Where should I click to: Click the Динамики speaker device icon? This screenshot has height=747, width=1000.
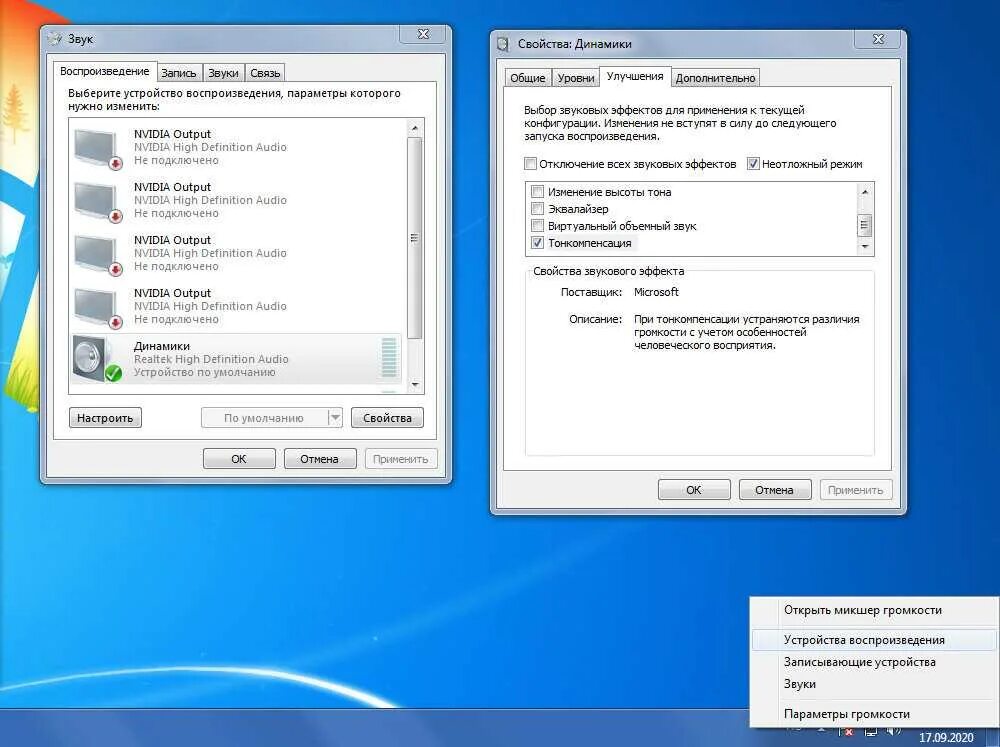pos(92,358)
